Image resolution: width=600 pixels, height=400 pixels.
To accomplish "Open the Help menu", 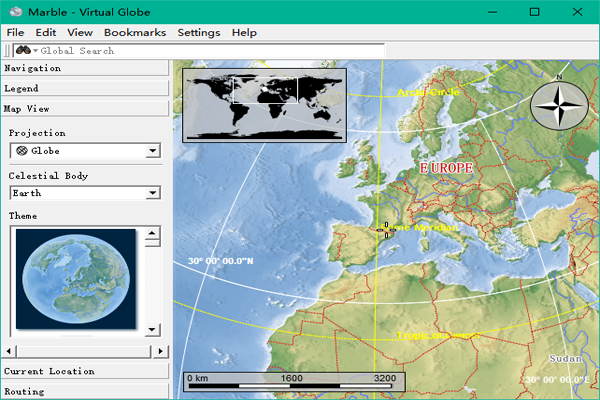I will pyautogui.click(x=244, y=33).
